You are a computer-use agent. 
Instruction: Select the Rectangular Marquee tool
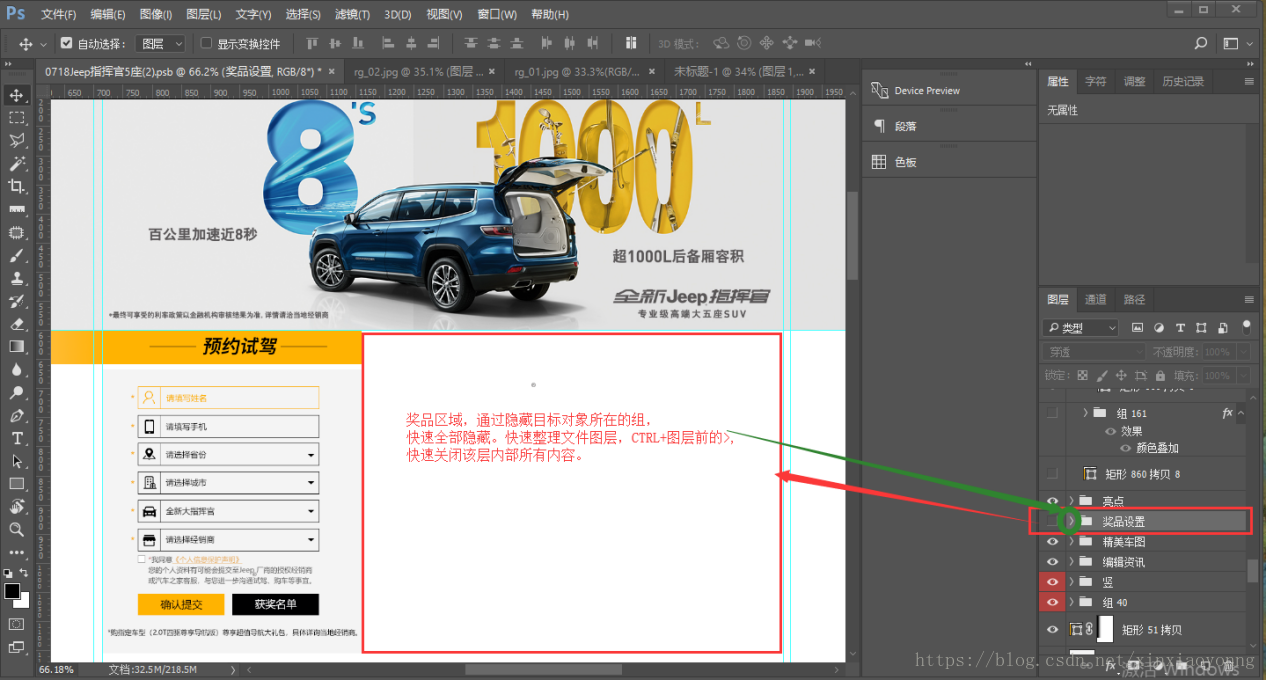pyautogui.click(x=16, y=118)
